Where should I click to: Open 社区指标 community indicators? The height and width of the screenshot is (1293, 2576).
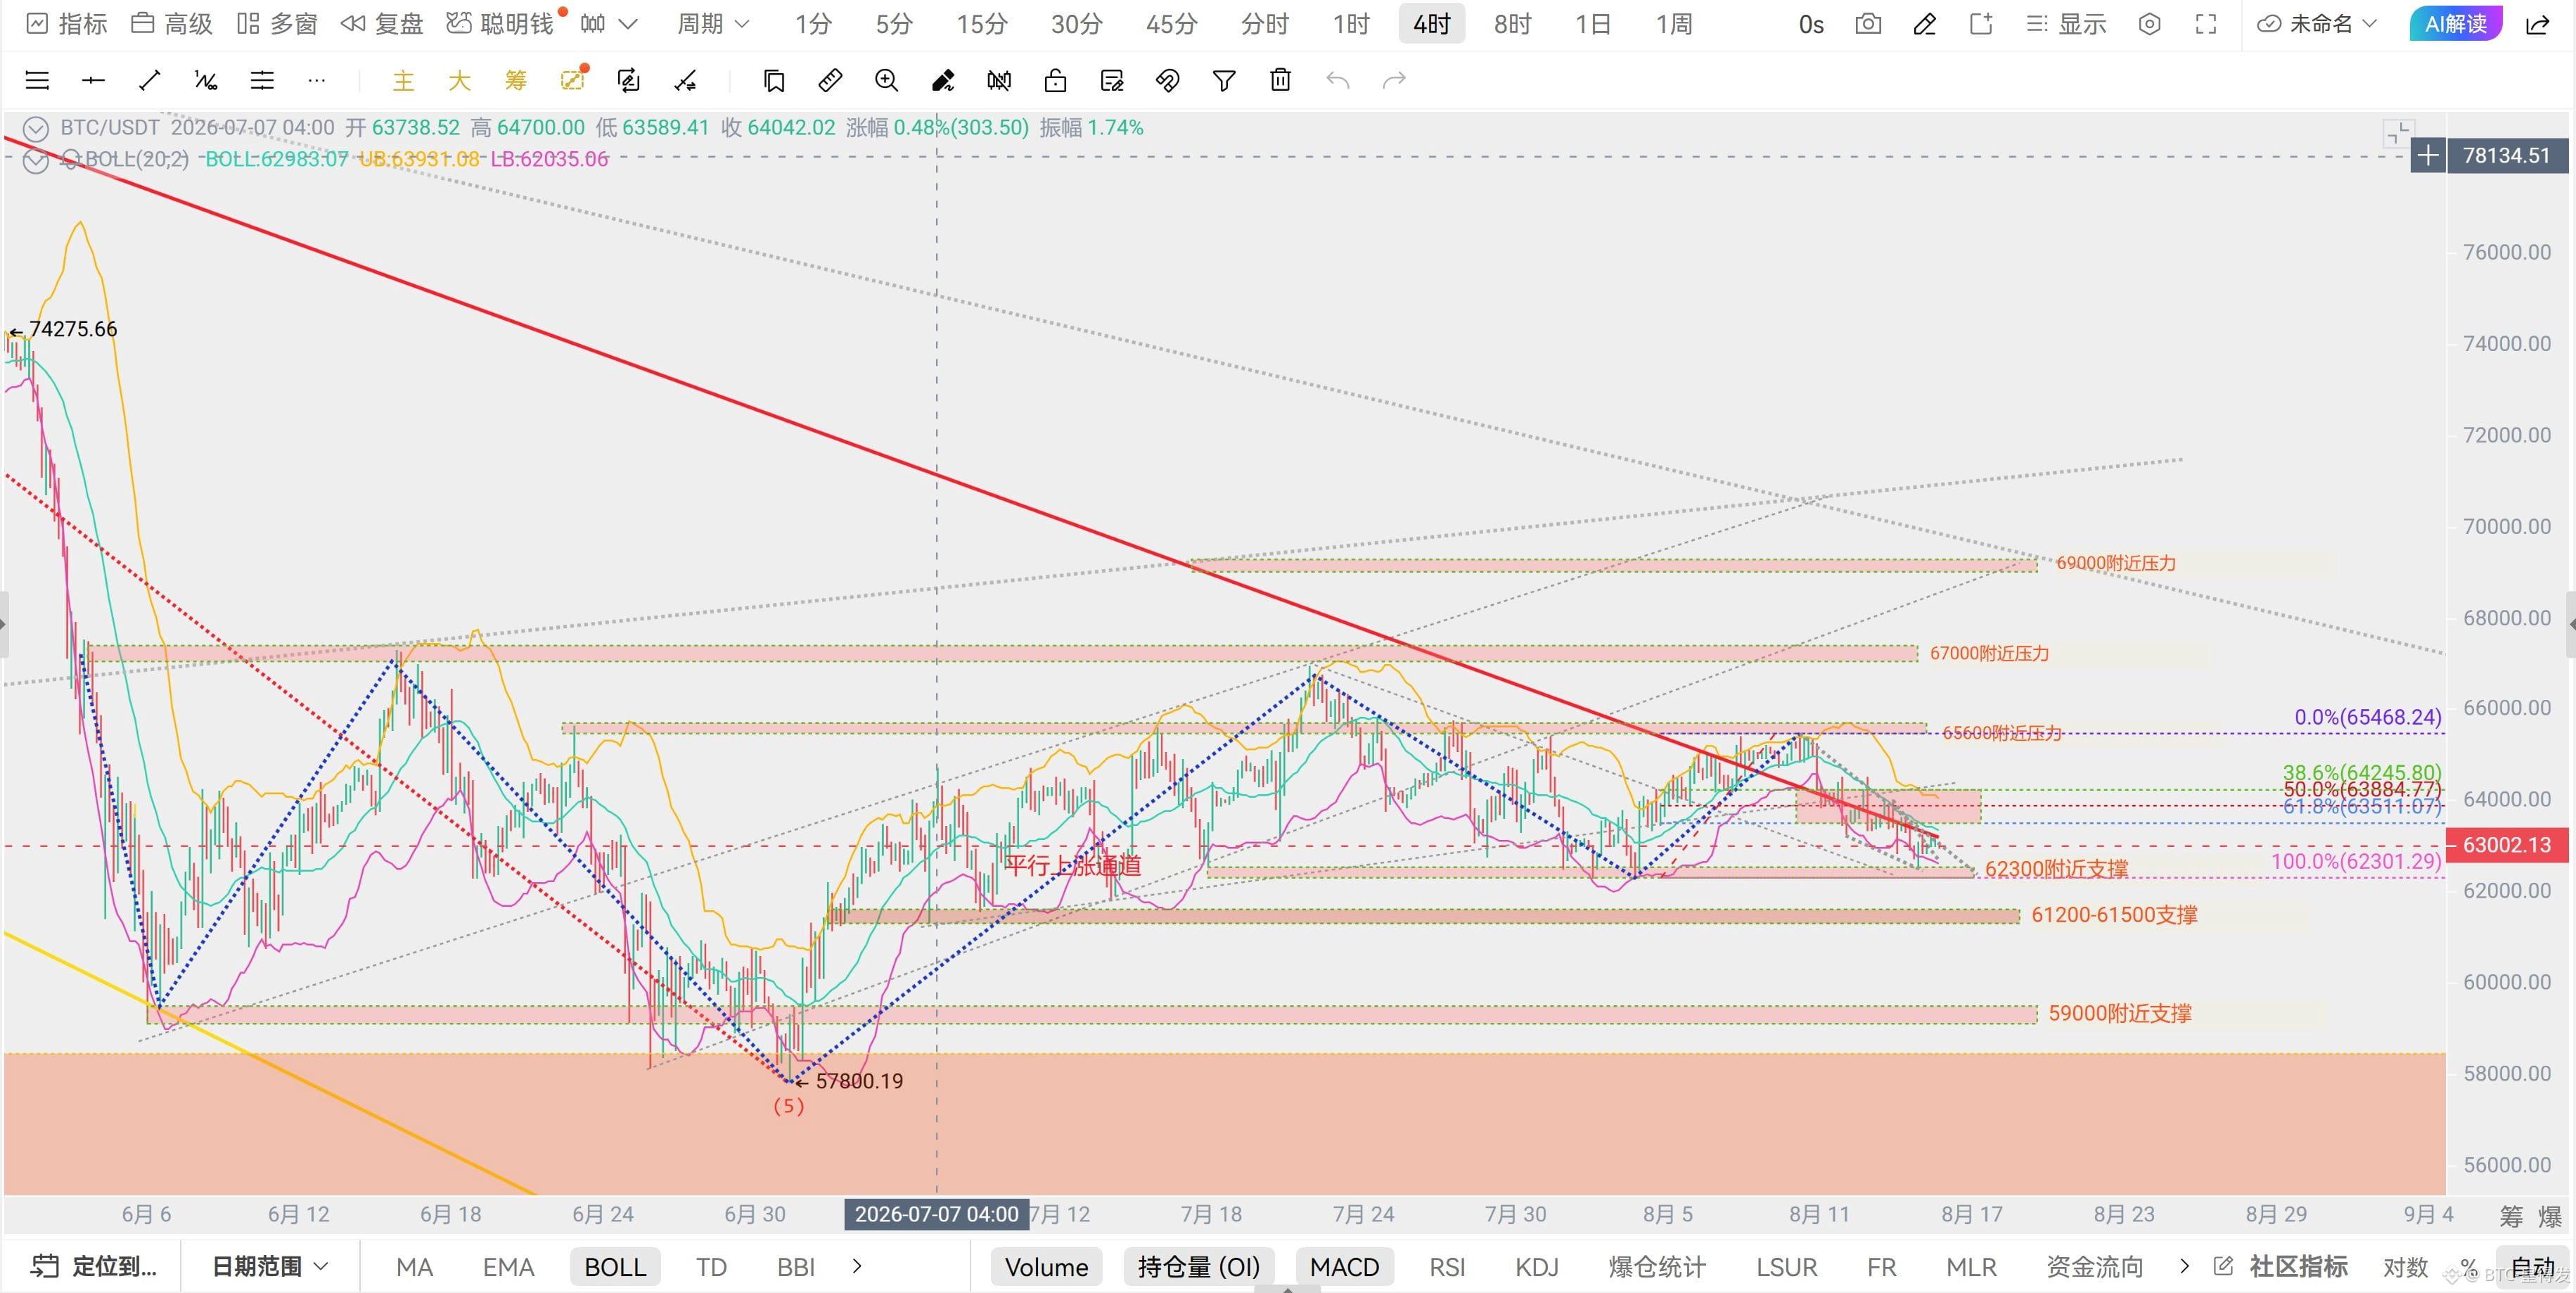point(2281,1267)
